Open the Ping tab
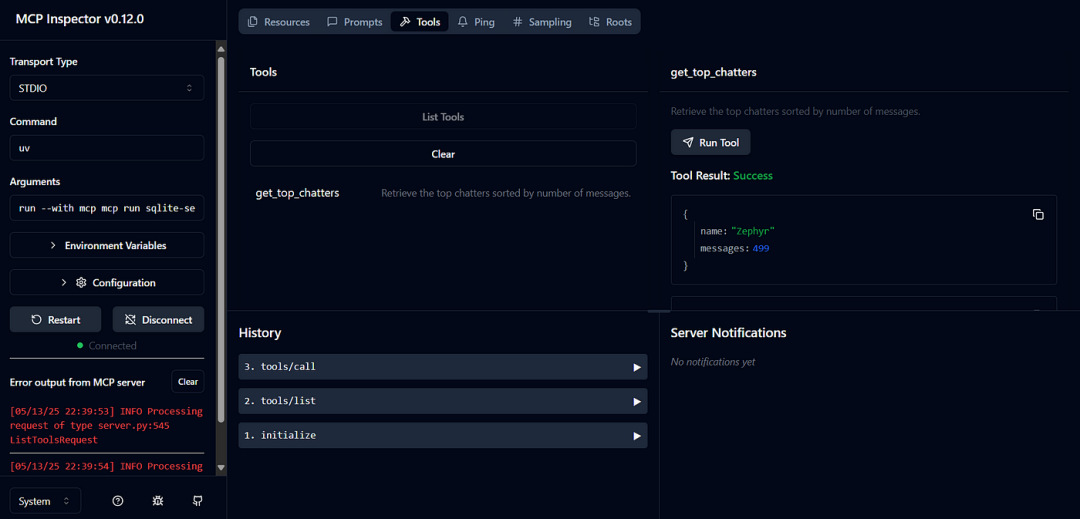Image resolution: width=1080 pixels, height=519 pixels. pyautogui.click(x=475, y=22)
